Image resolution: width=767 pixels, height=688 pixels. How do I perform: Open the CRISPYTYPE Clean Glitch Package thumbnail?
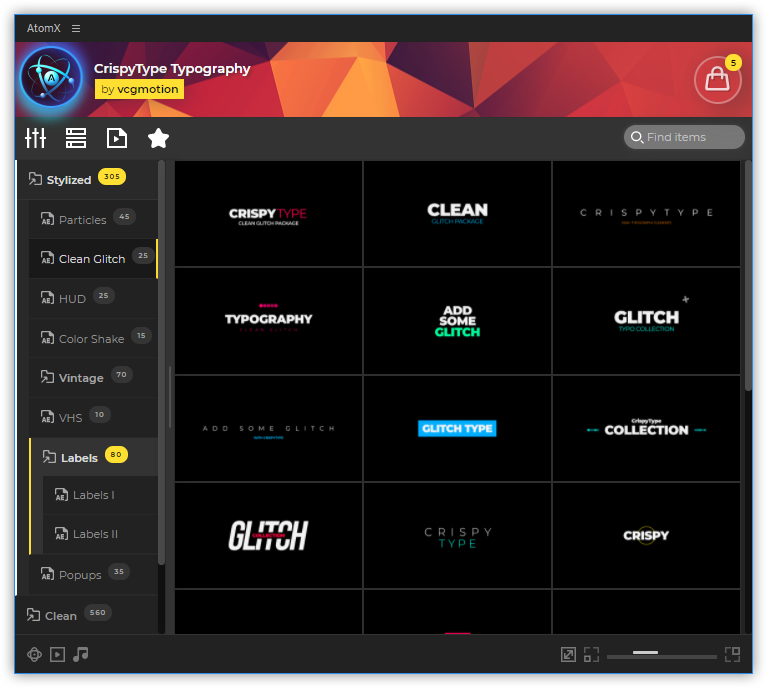(269, 214)
